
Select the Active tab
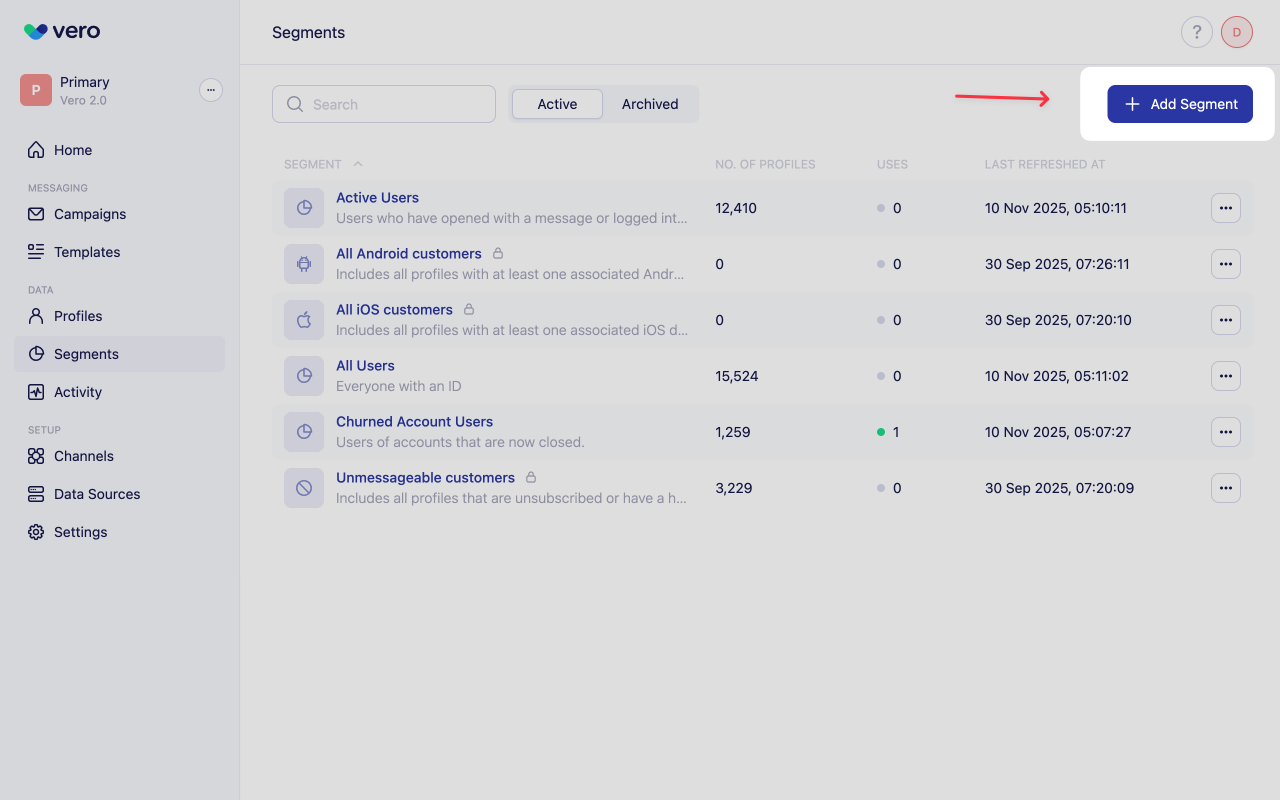pos(557,103)
